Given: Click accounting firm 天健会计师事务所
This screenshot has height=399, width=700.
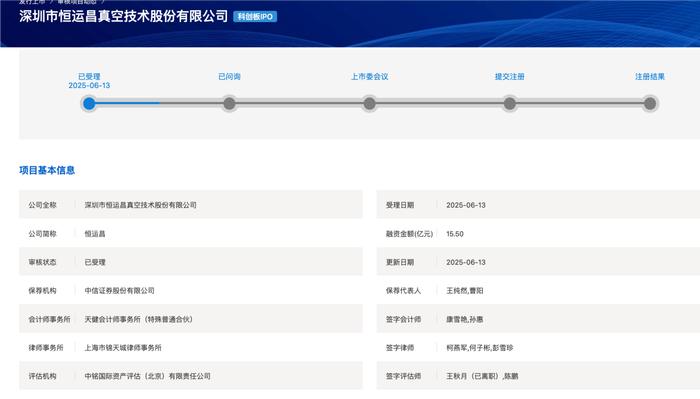Looking at the screenshot, I should [x=138, y=319].
